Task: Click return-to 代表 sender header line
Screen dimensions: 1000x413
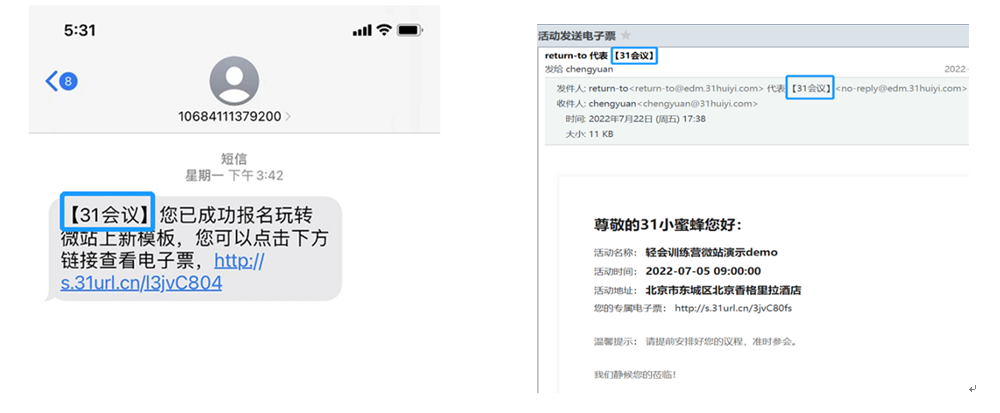Action: point(600,56)
